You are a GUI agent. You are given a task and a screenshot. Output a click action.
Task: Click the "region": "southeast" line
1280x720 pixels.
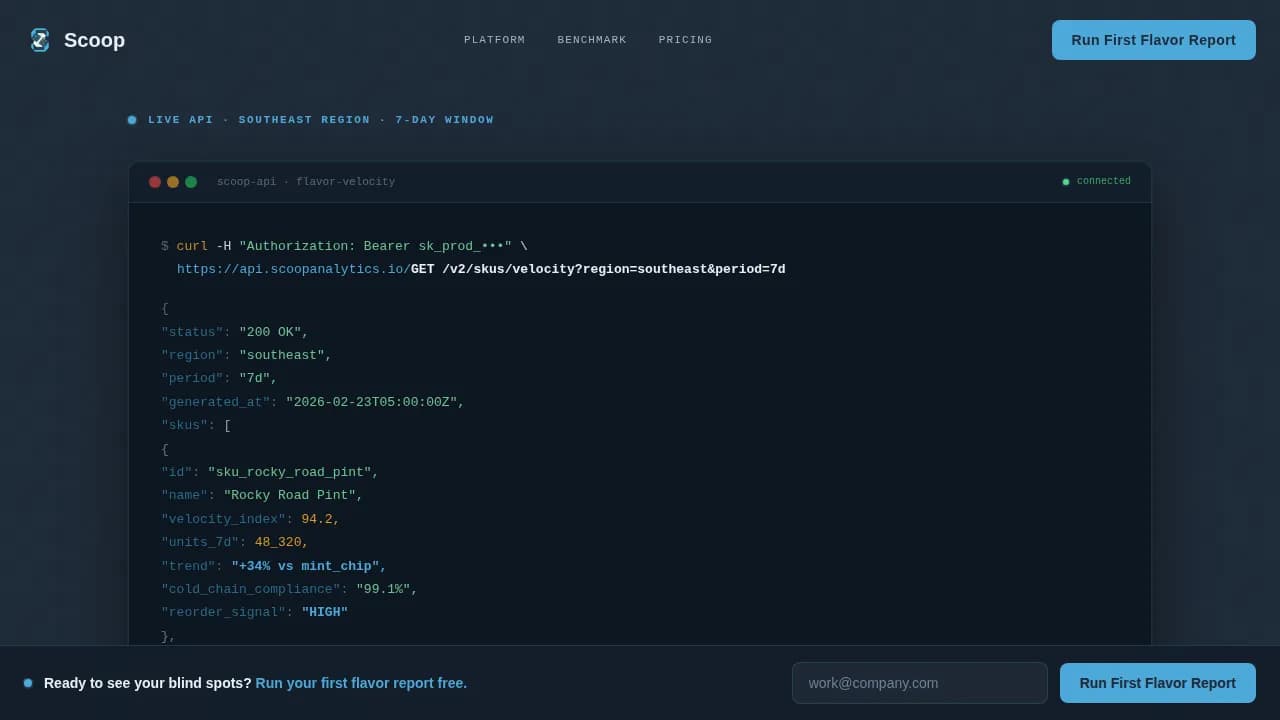pyautogui.click(x=246, y=355)
